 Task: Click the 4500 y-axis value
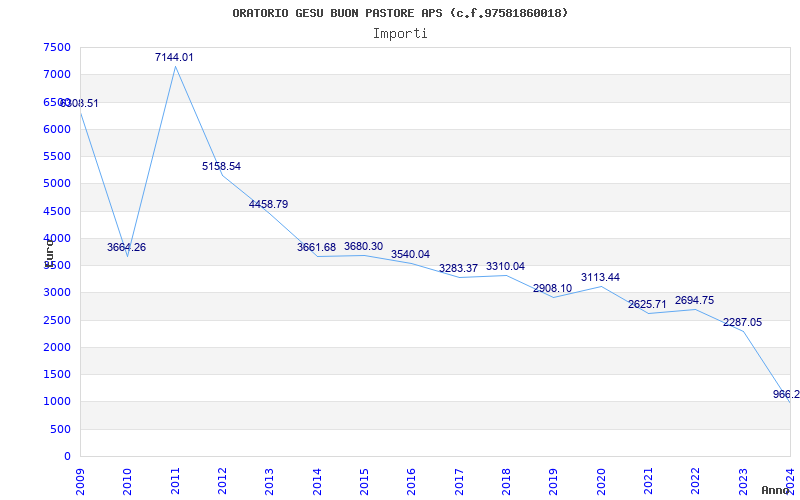(57, 211)
